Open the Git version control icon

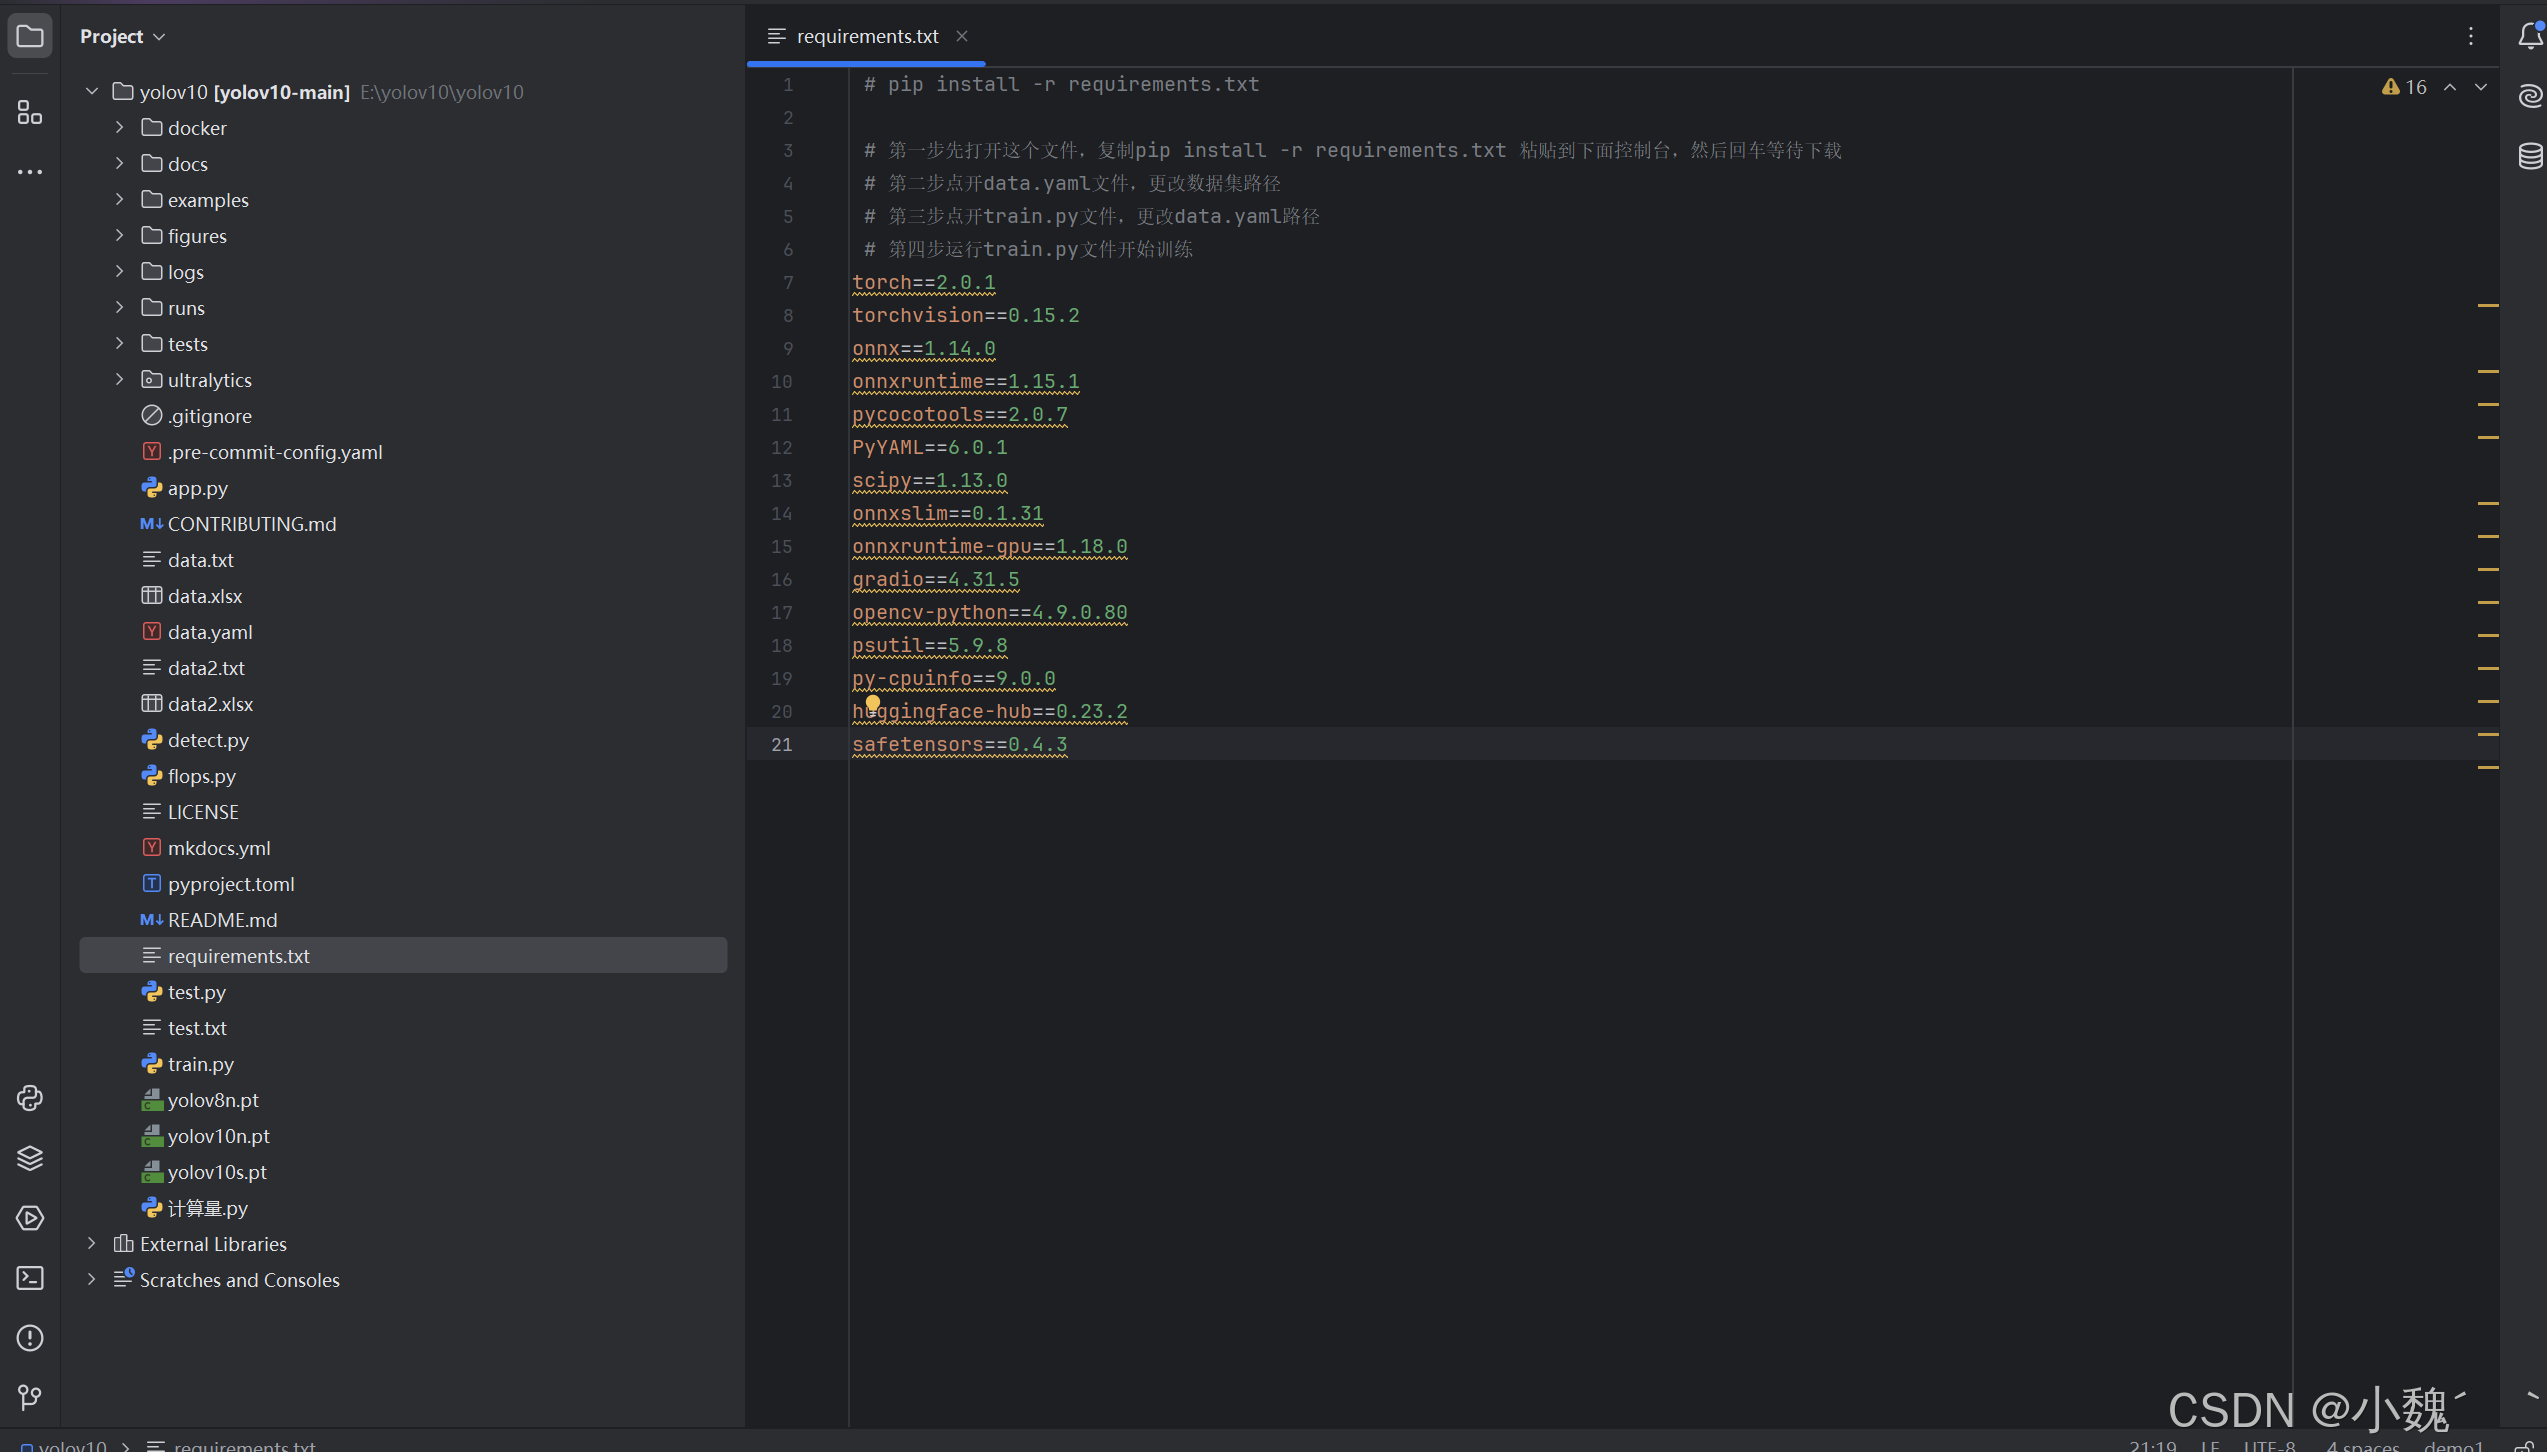[x=30, y=1397]
